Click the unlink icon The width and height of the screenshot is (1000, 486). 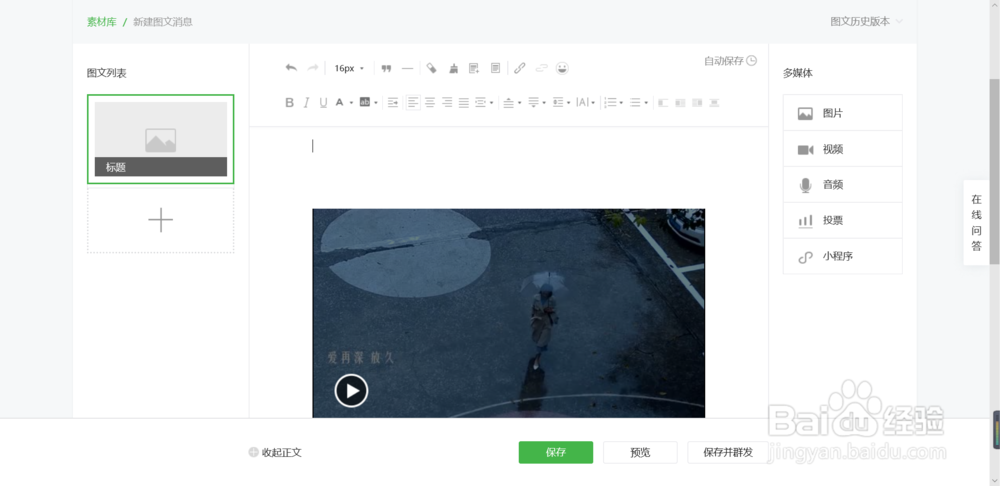541,68
